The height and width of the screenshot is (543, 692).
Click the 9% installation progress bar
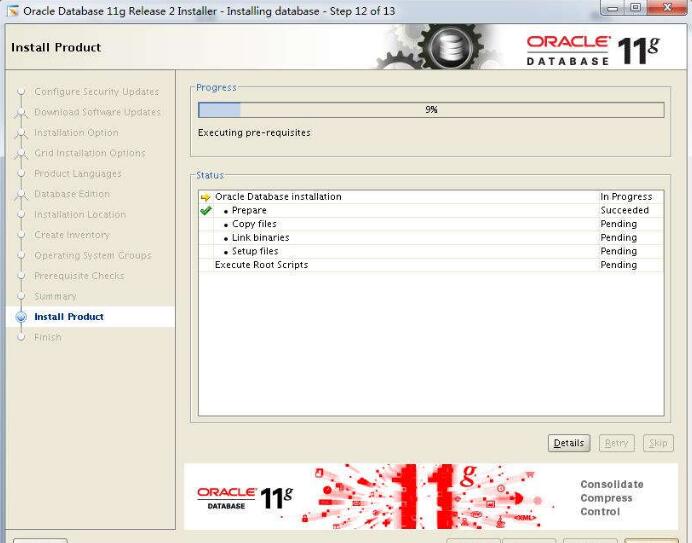pyautogui.click(x=431, y=109)
